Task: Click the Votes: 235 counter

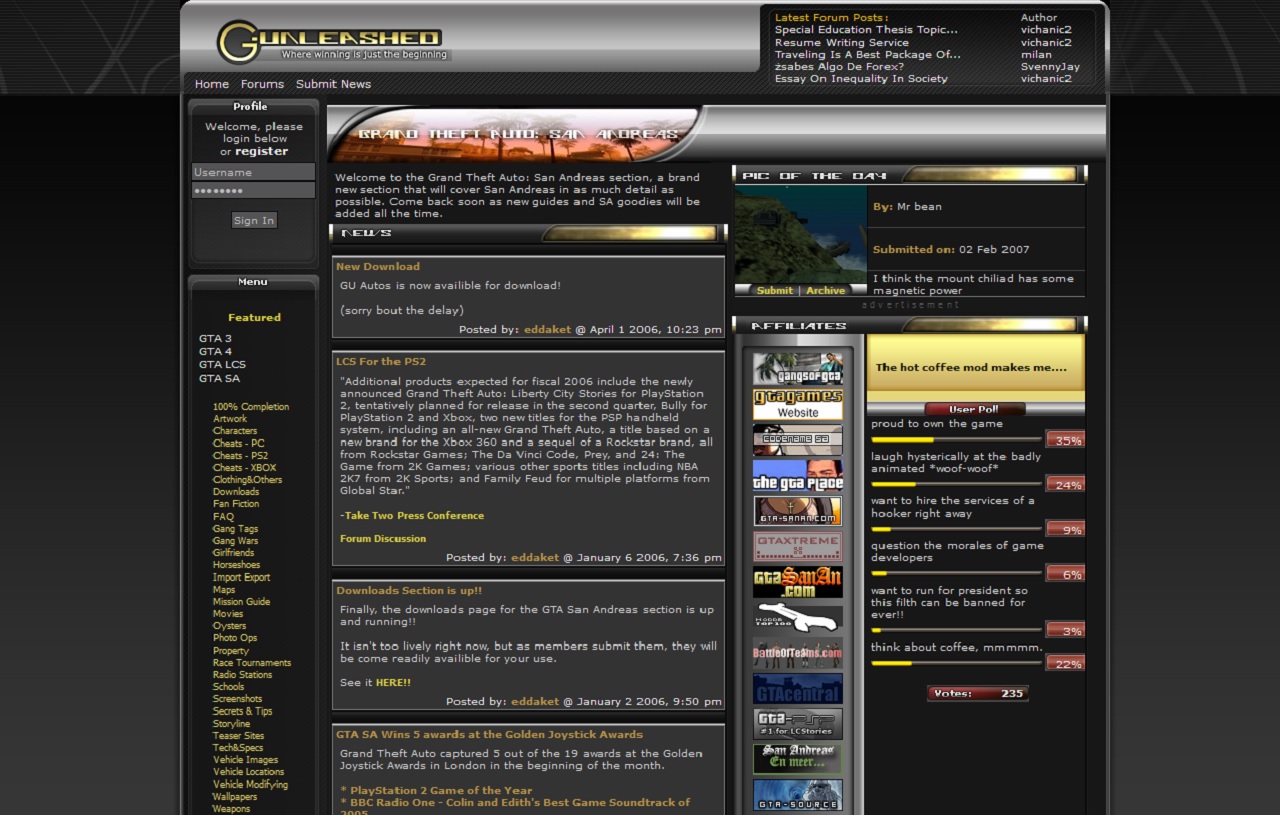Action: pyautogui.click(x=977, y=694)
